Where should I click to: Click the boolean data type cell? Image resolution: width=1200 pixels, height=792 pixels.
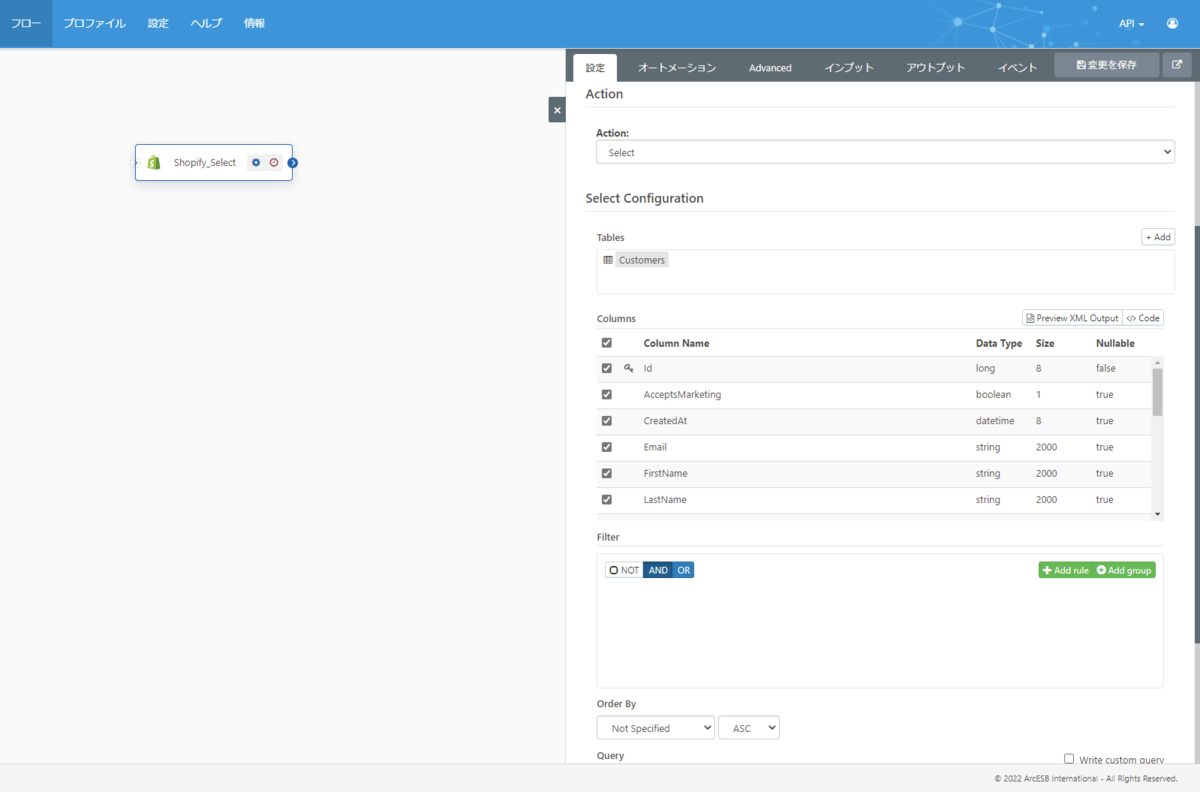pyautogui.click(x=993, y=394)
